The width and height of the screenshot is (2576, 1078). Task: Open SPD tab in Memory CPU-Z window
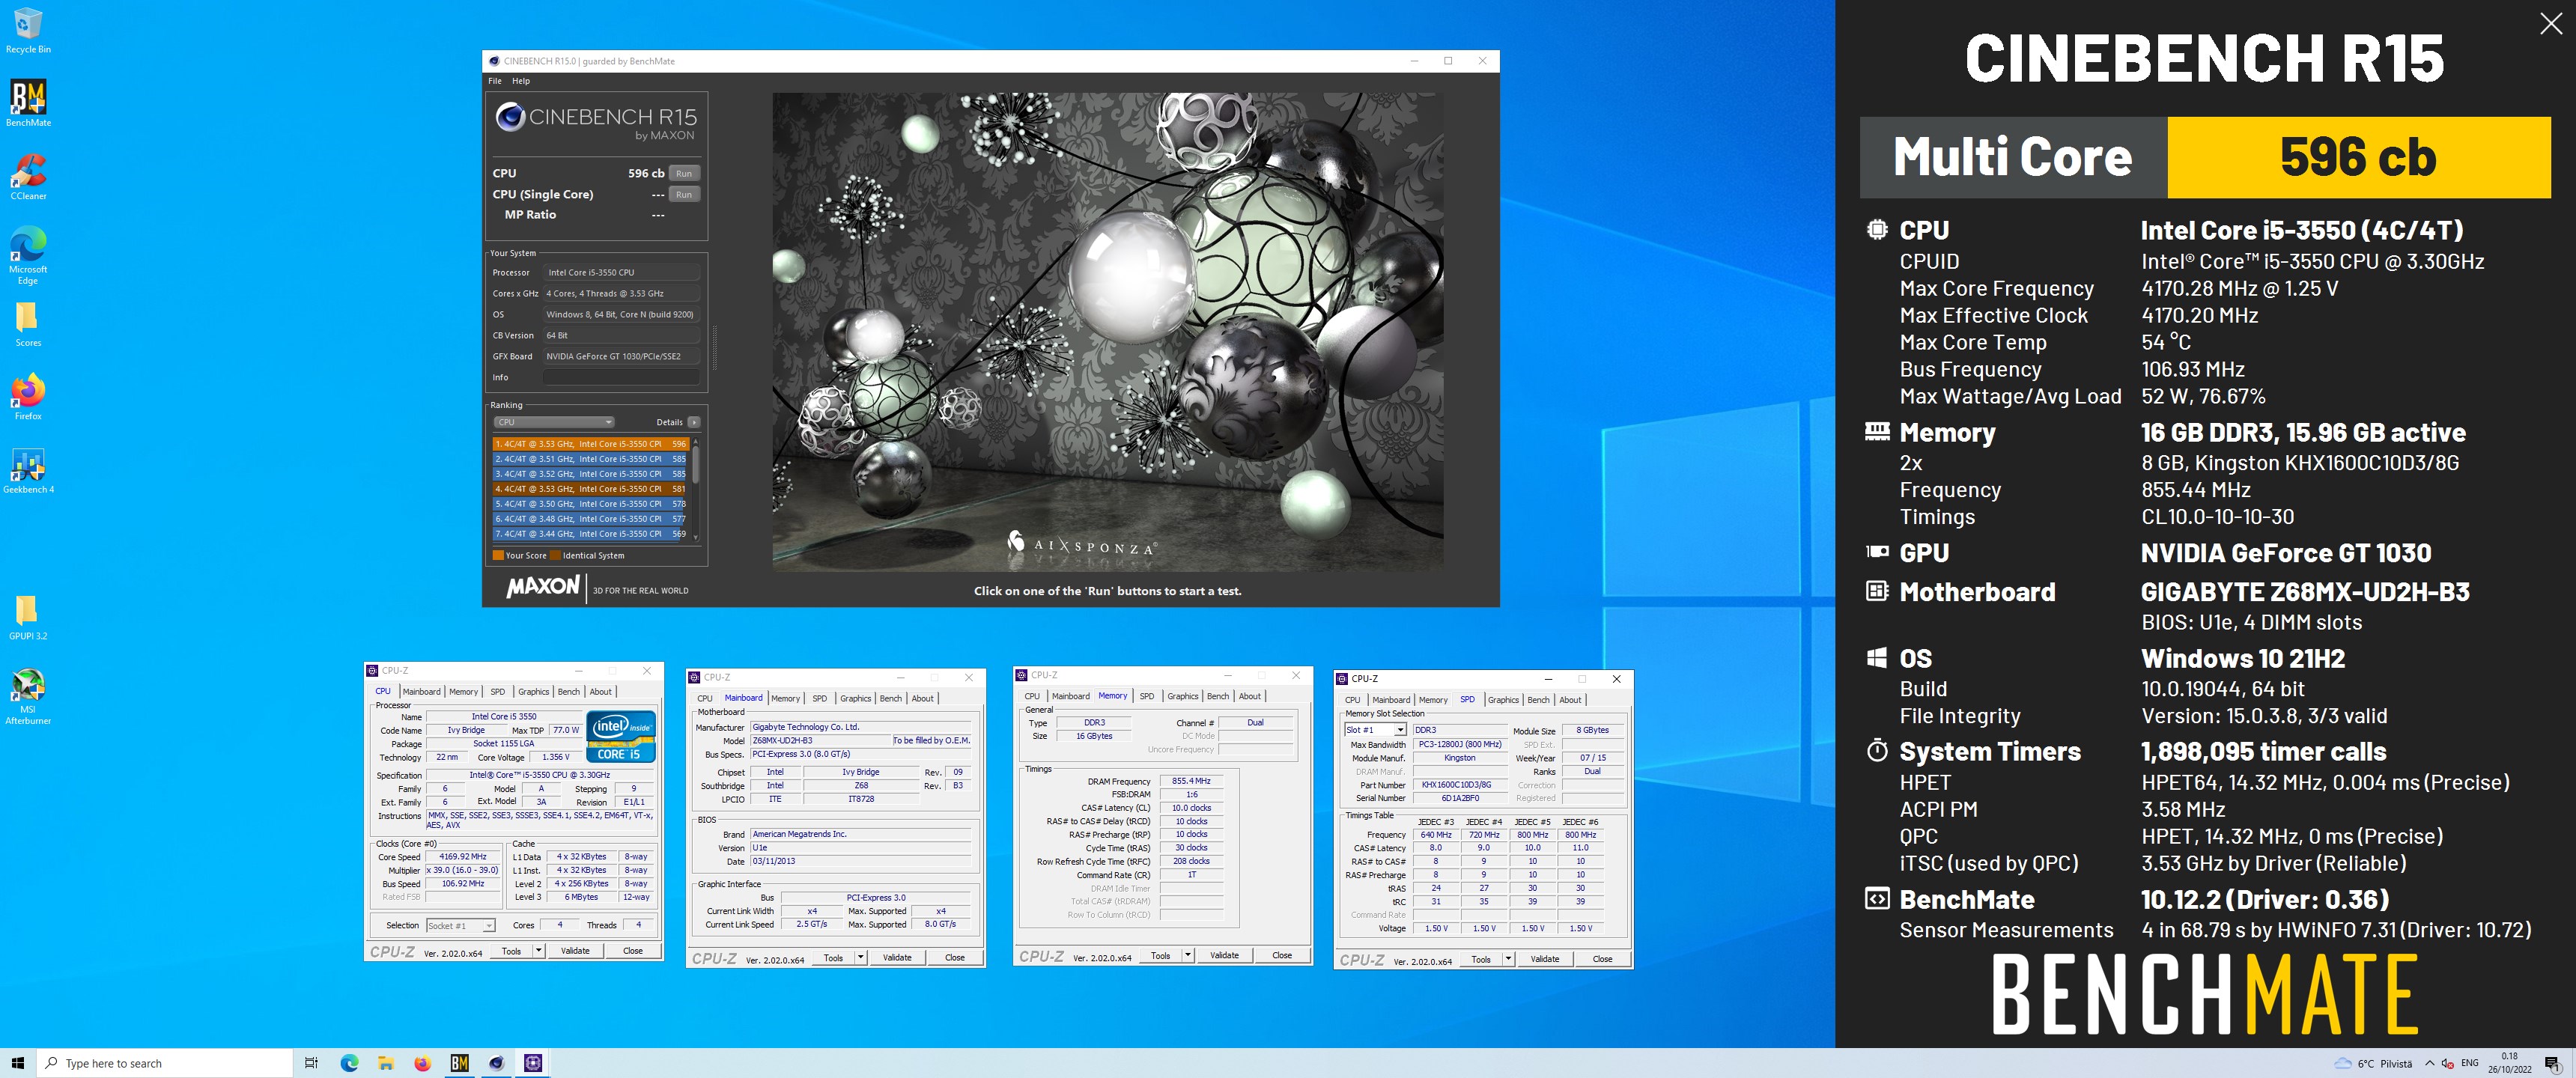[1147, 696]
